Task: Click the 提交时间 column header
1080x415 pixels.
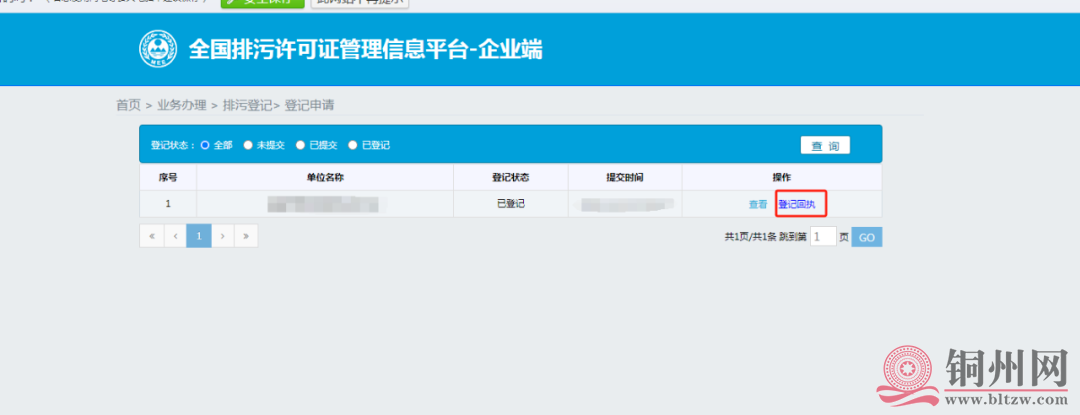Action: point(624,177)
